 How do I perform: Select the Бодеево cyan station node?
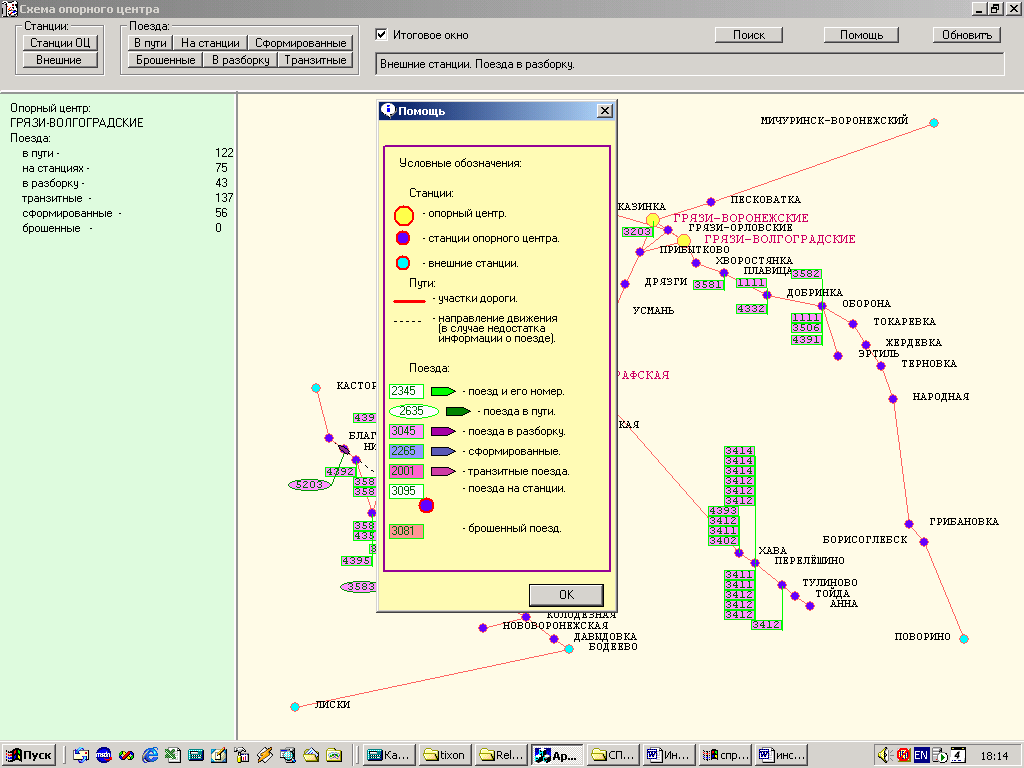pos(569,648)
